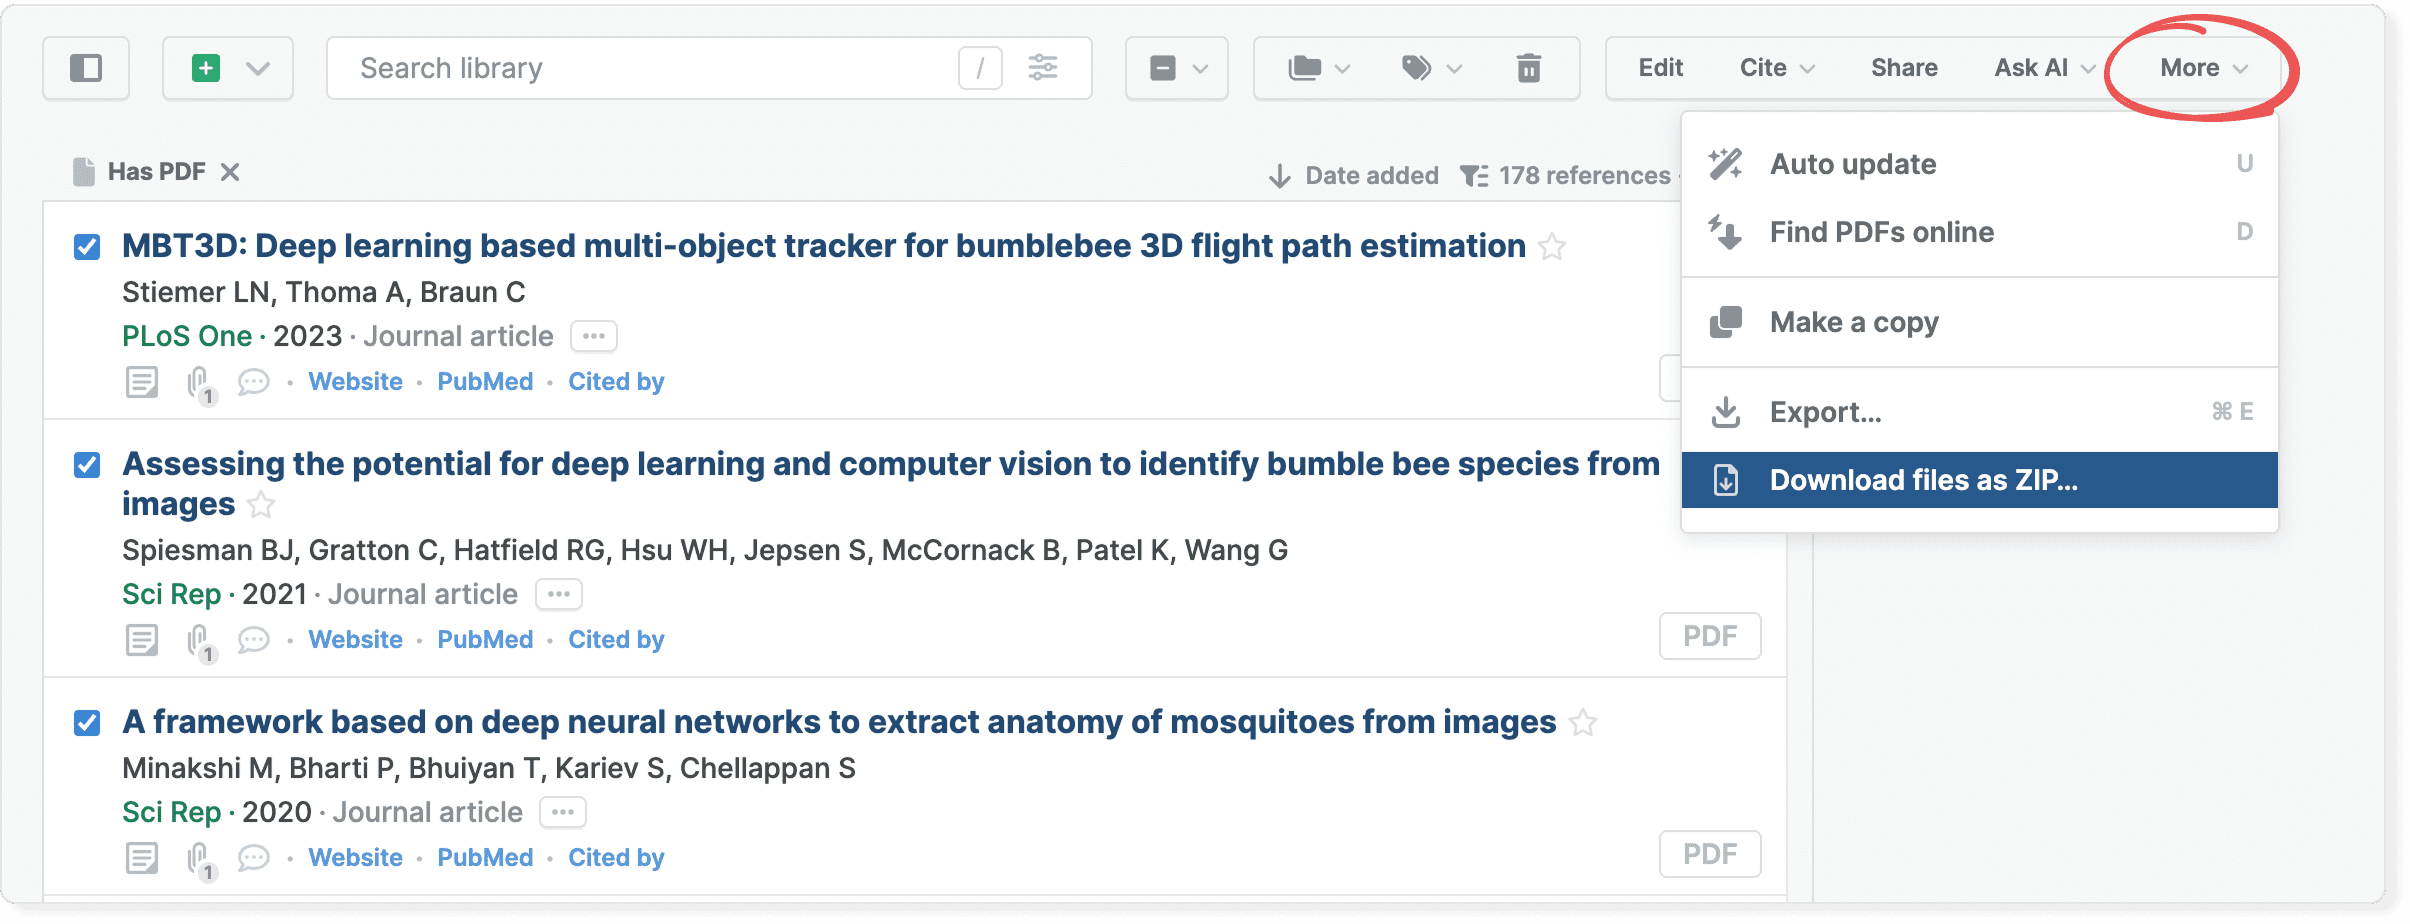The width and height of the screenshot is (2410, 924).
Task: Open the Cite dropdown menu
Action: 1777,68
